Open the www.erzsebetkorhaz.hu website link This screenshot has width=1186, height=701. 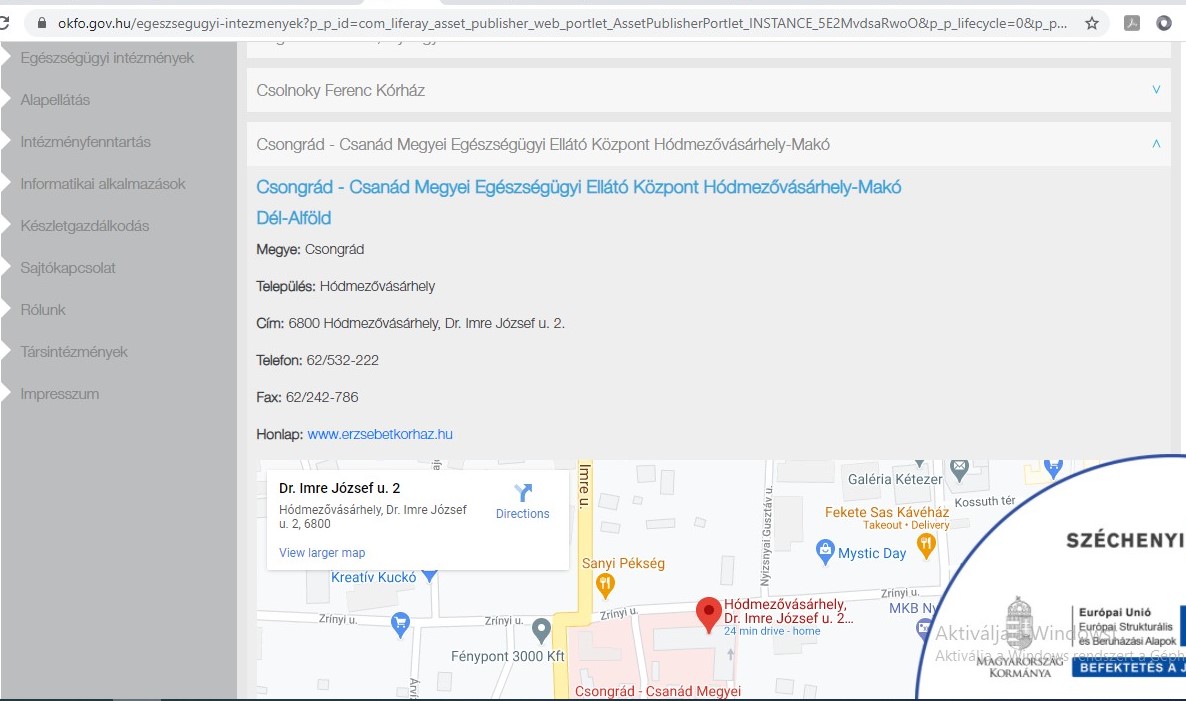(x=380, y=434)
